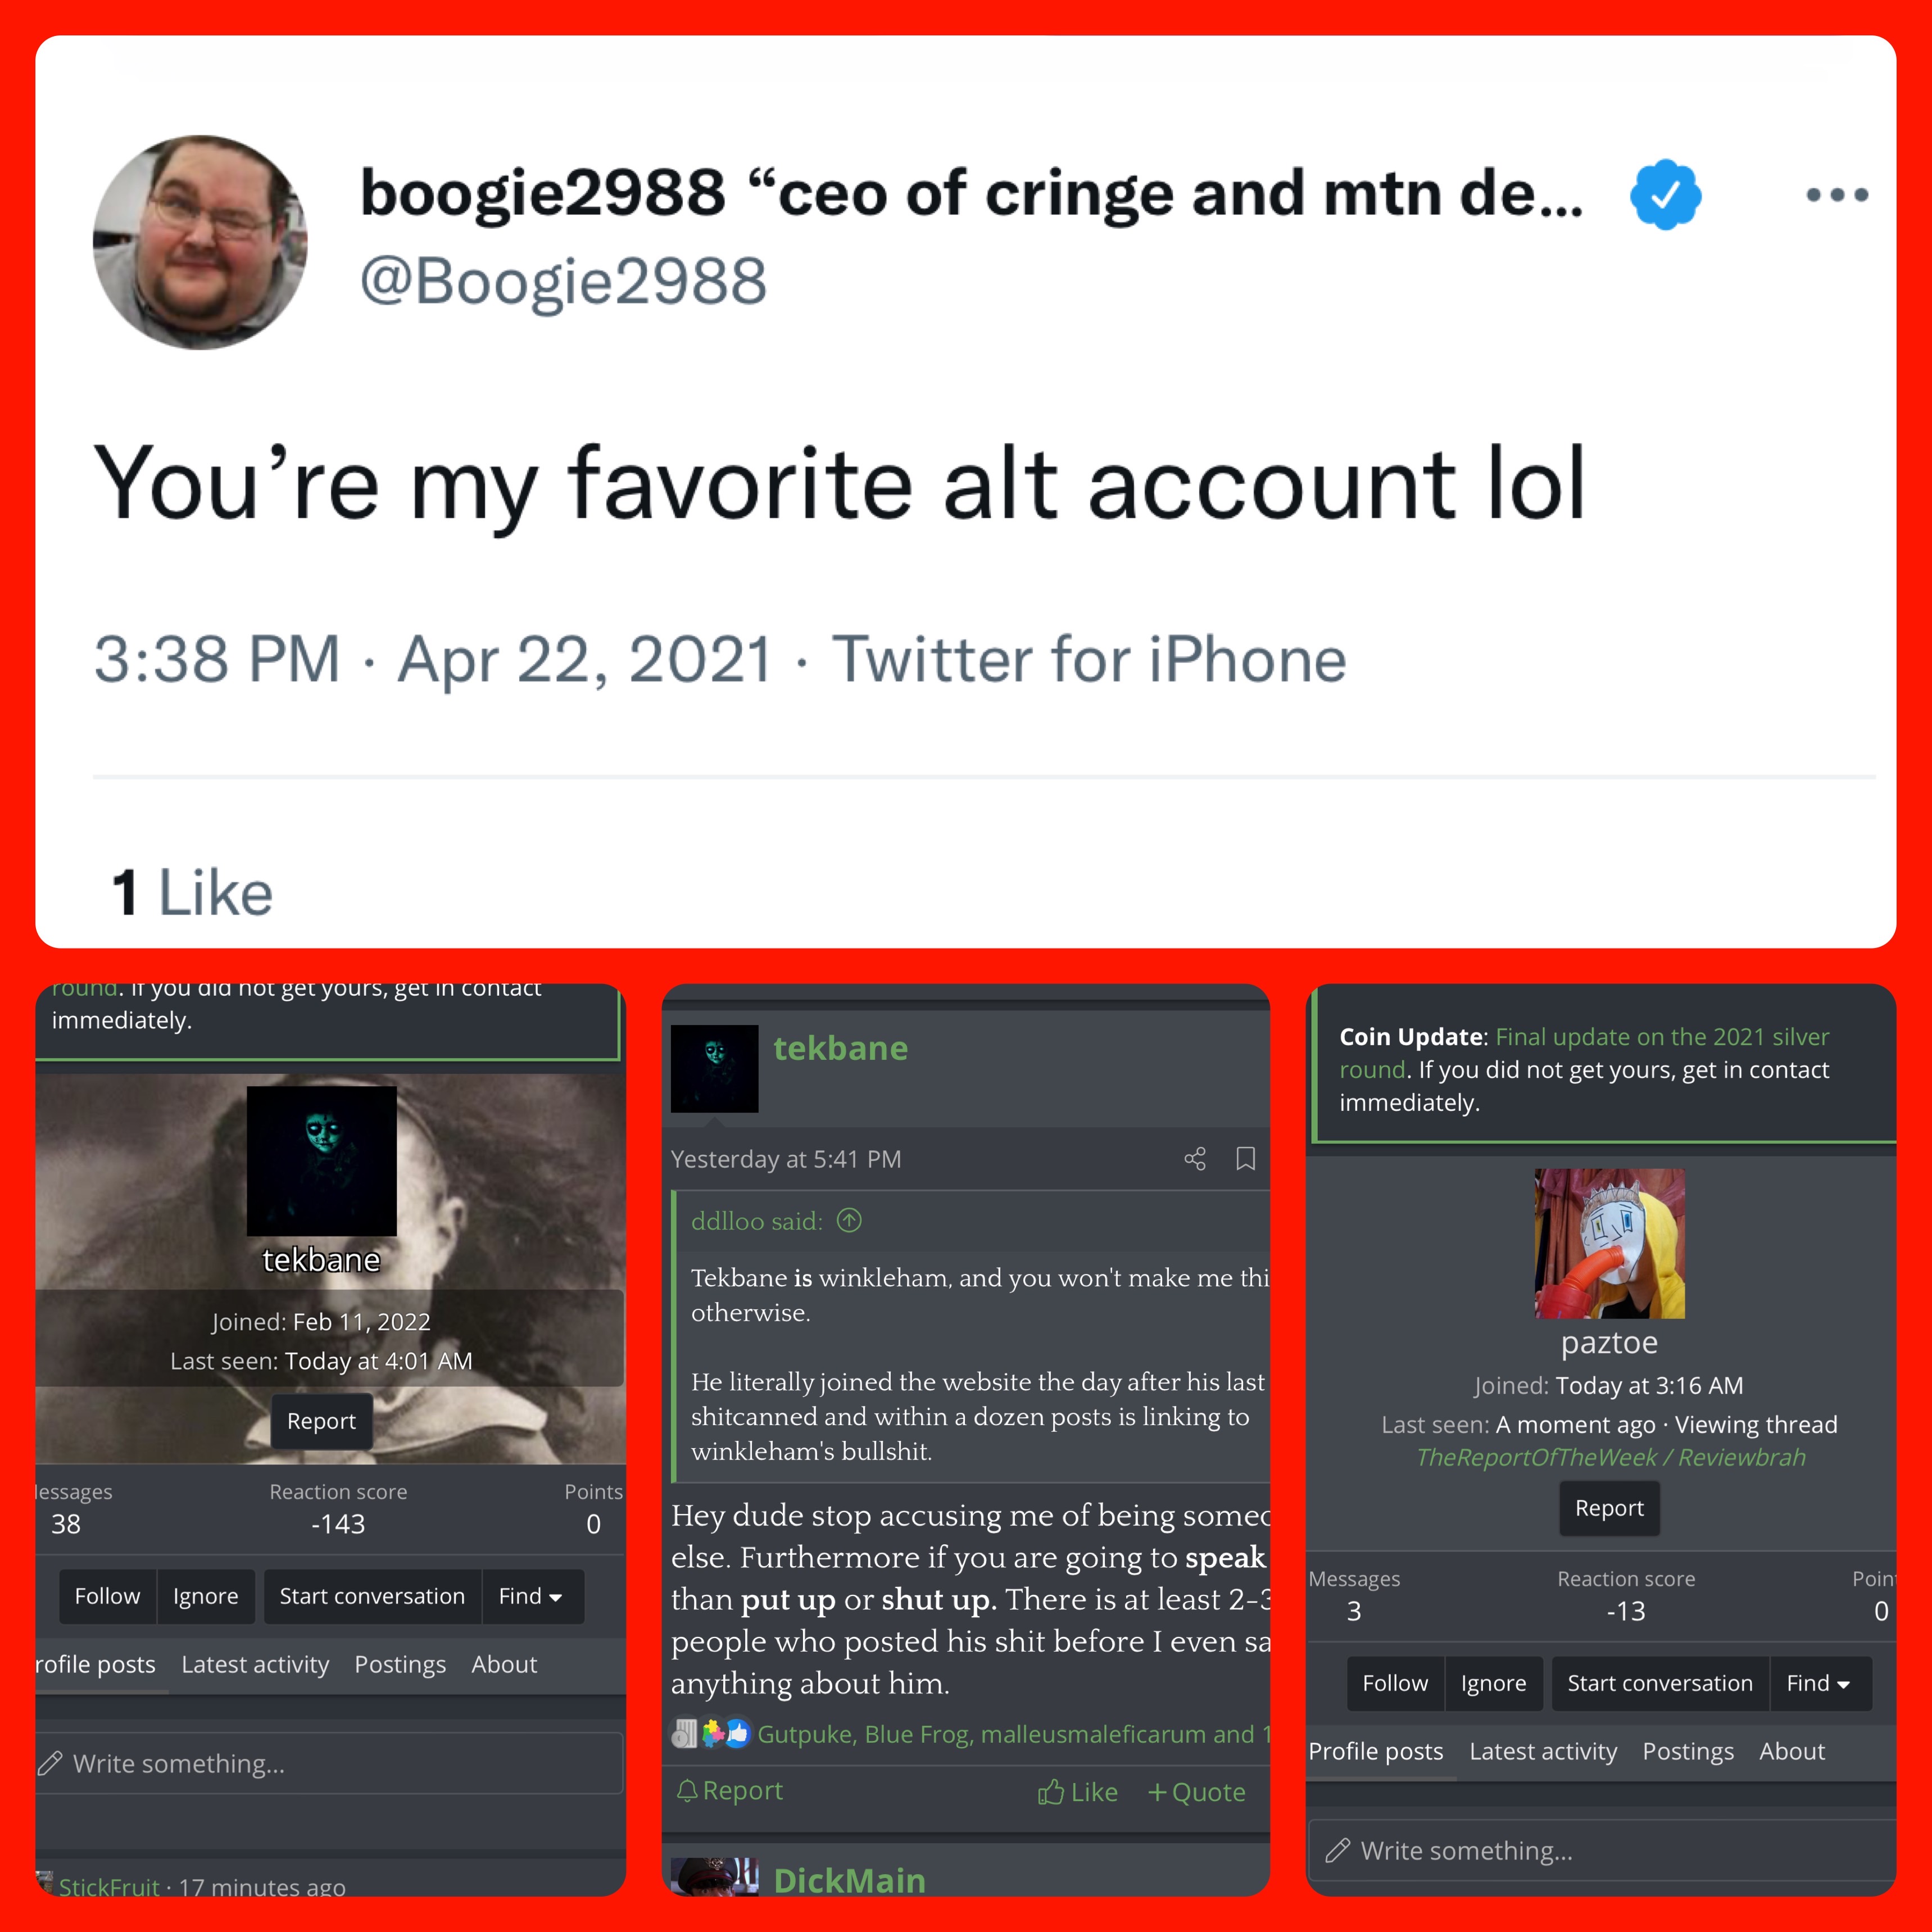The height and width of the screenshot is (1932, 1932).
Task: Open TheReportOfTheWeek / Reviewbrah thread link
Action: pyautogui.click(x=1610, y=1457)
